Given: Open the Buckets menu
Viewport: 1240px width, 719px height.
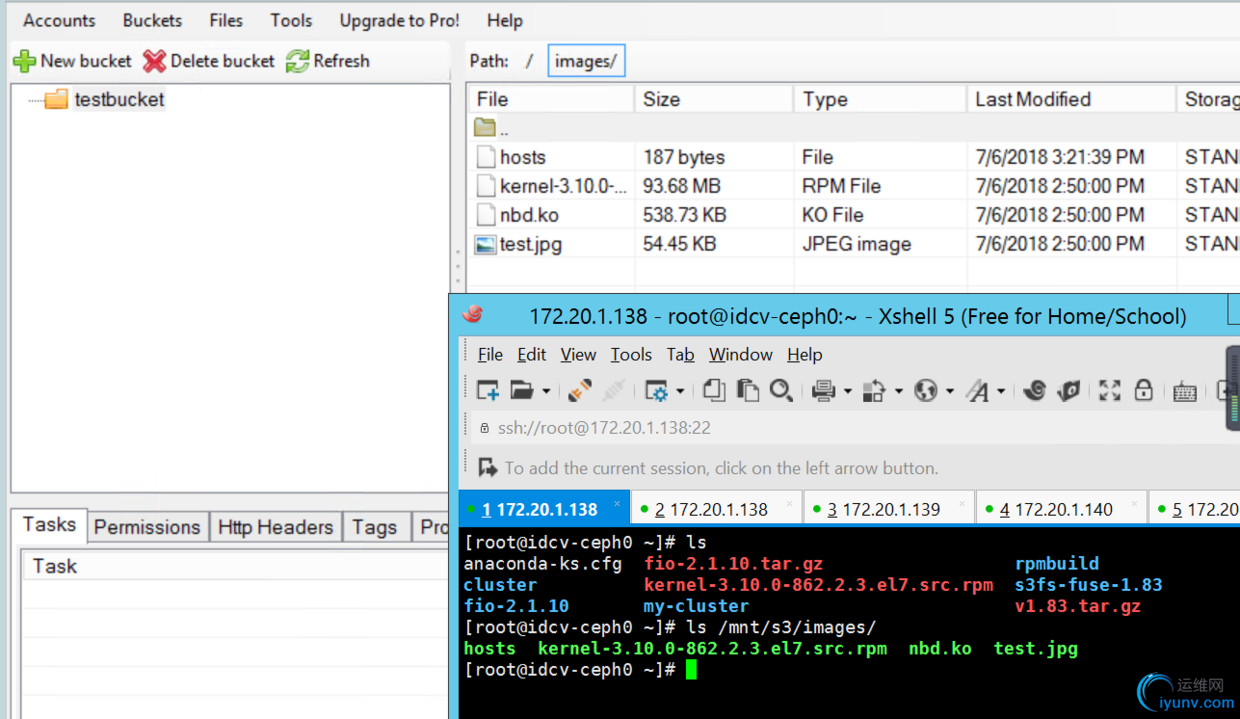Looking at the screenshot, I should (x=152, y=20).
